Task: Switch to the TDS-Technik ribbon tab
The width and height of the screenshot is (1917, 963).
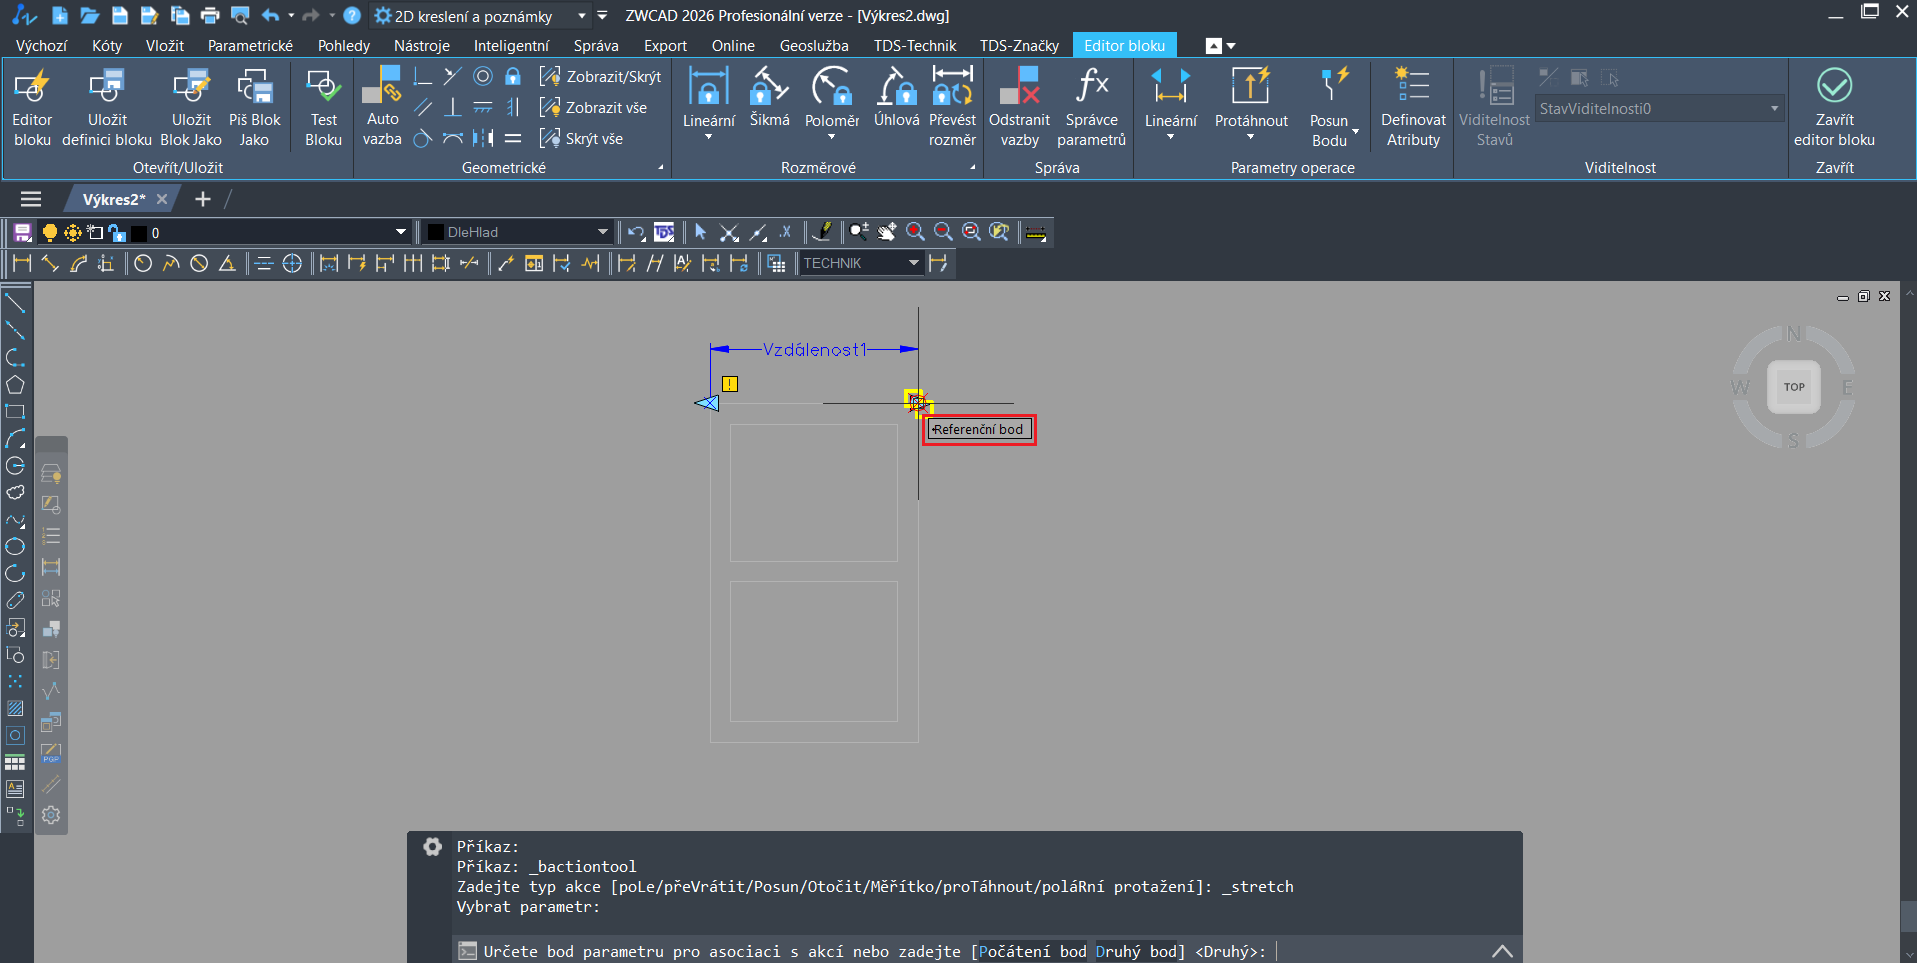Action: pos(914,46)
